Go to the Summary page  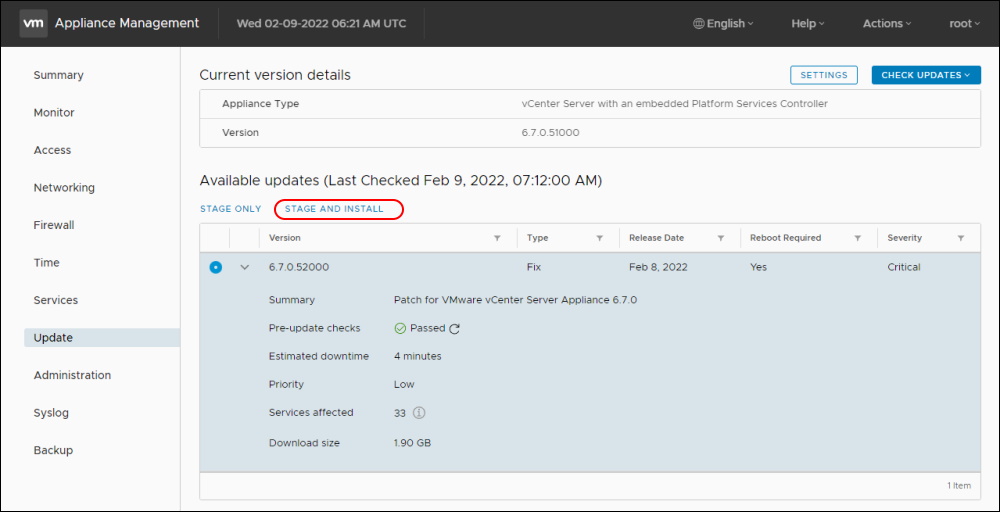coord(59,75)
